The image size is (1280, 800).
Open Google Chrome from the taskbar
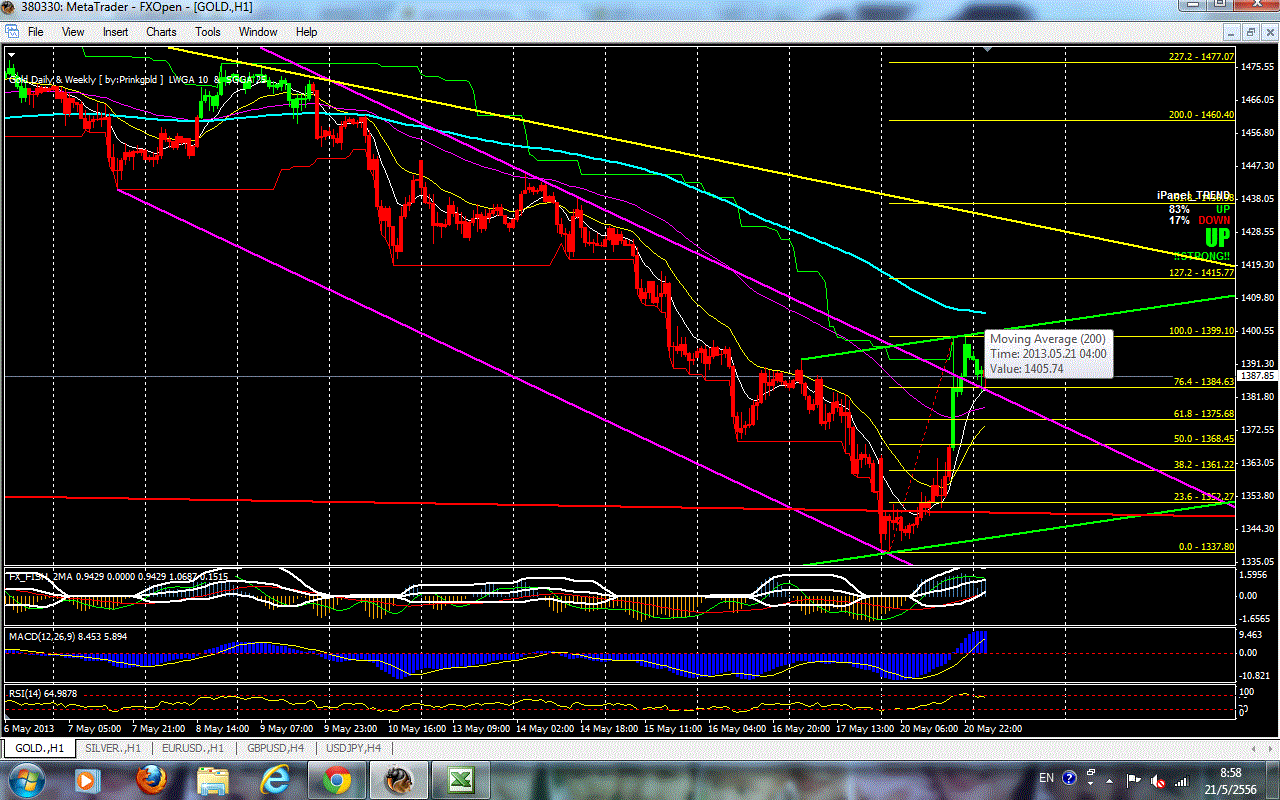[336, 779]
